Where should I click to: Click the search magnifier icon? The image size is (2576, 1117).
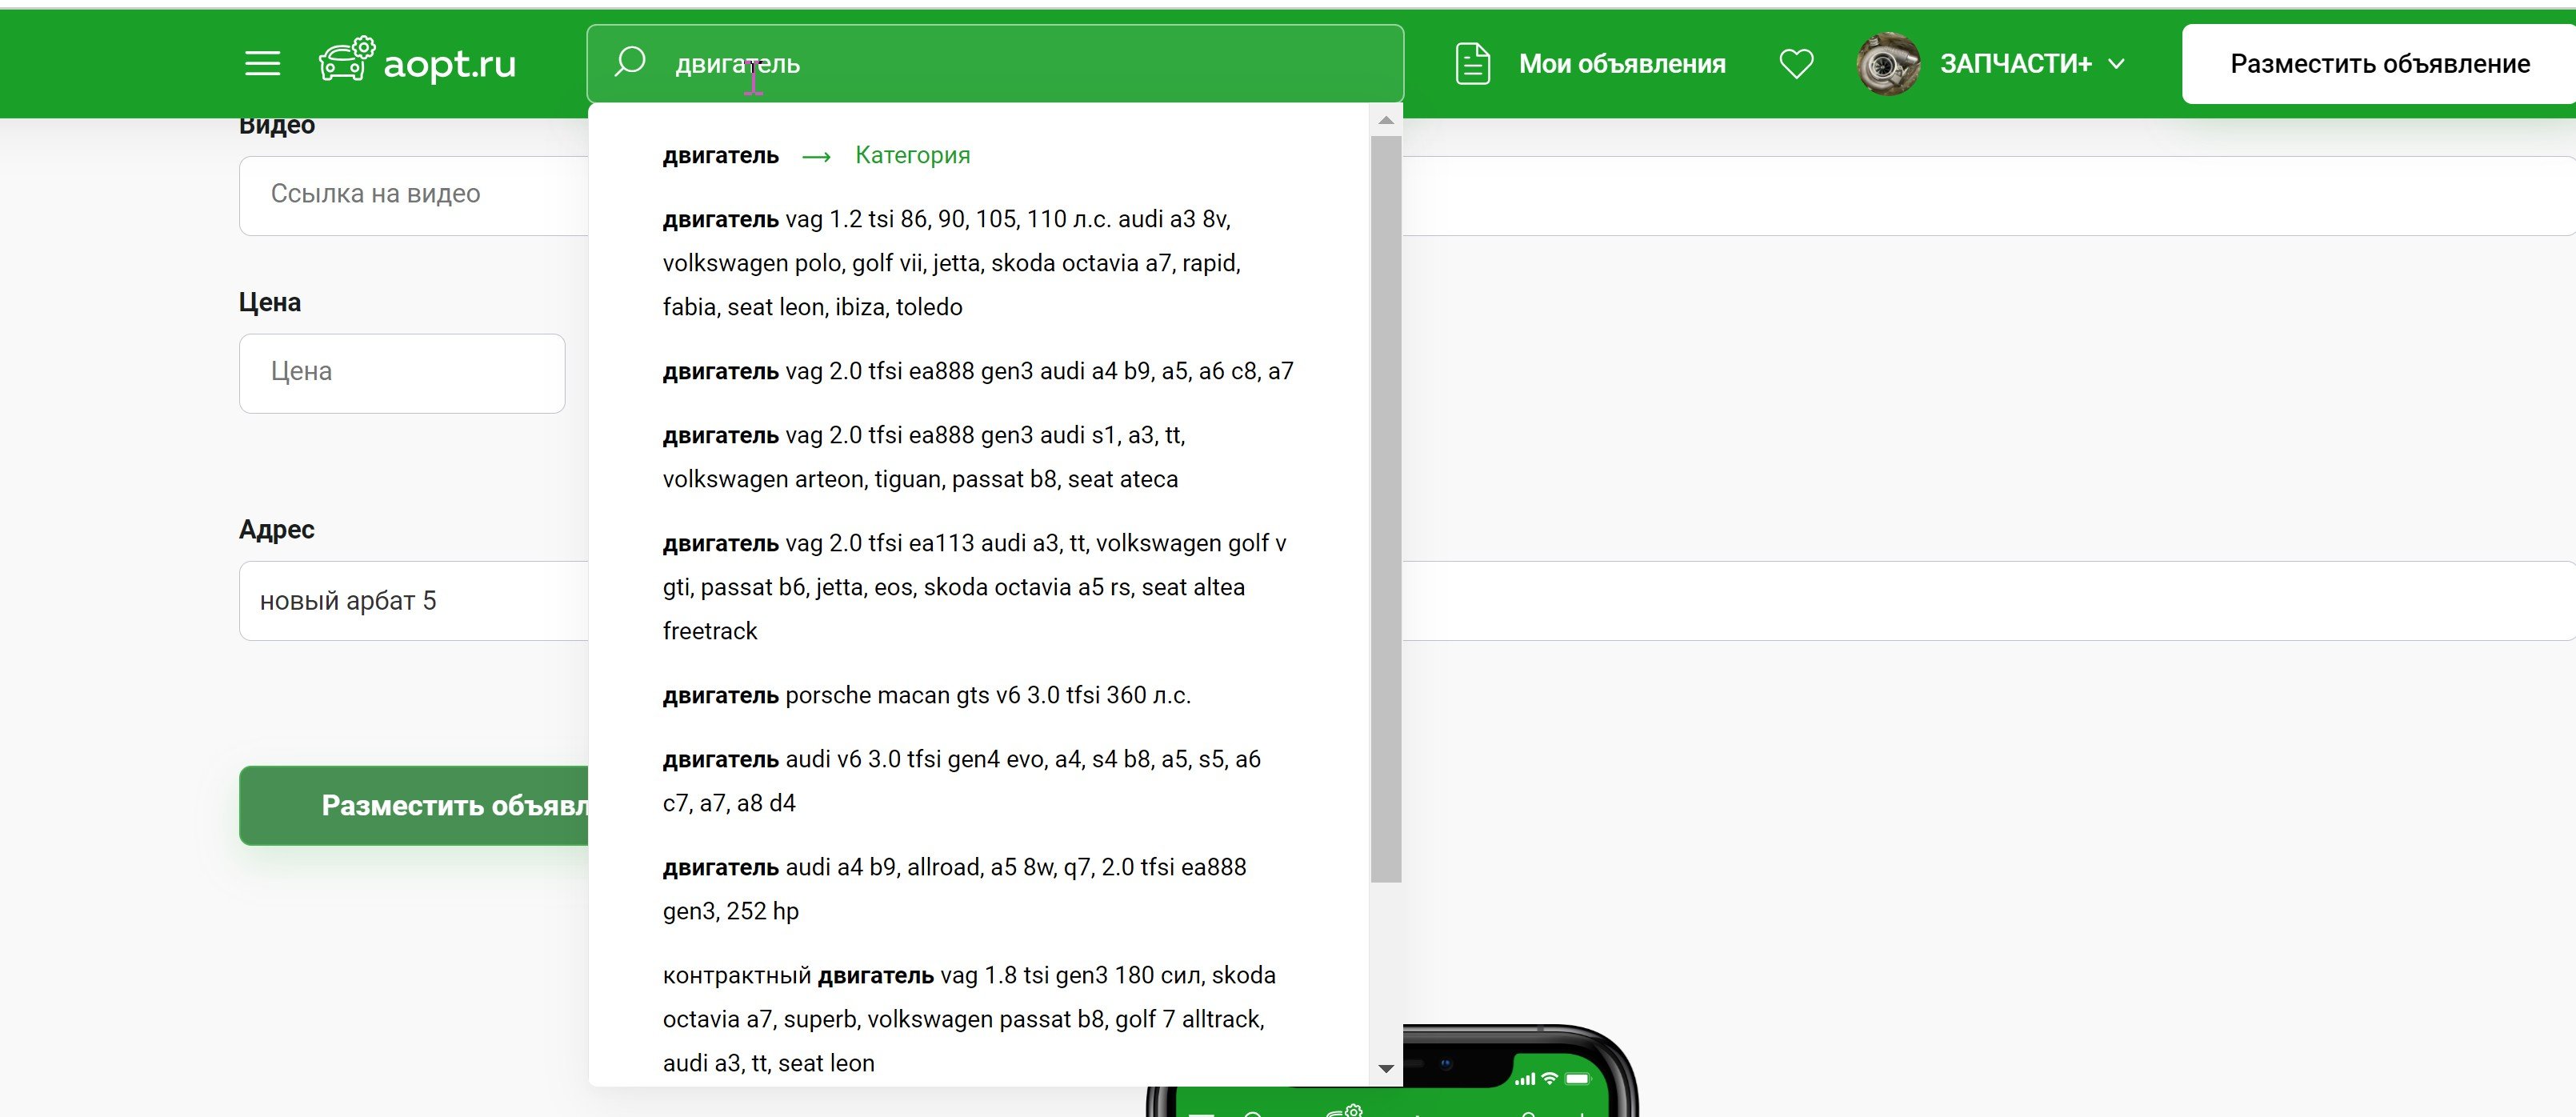(629, 62)
